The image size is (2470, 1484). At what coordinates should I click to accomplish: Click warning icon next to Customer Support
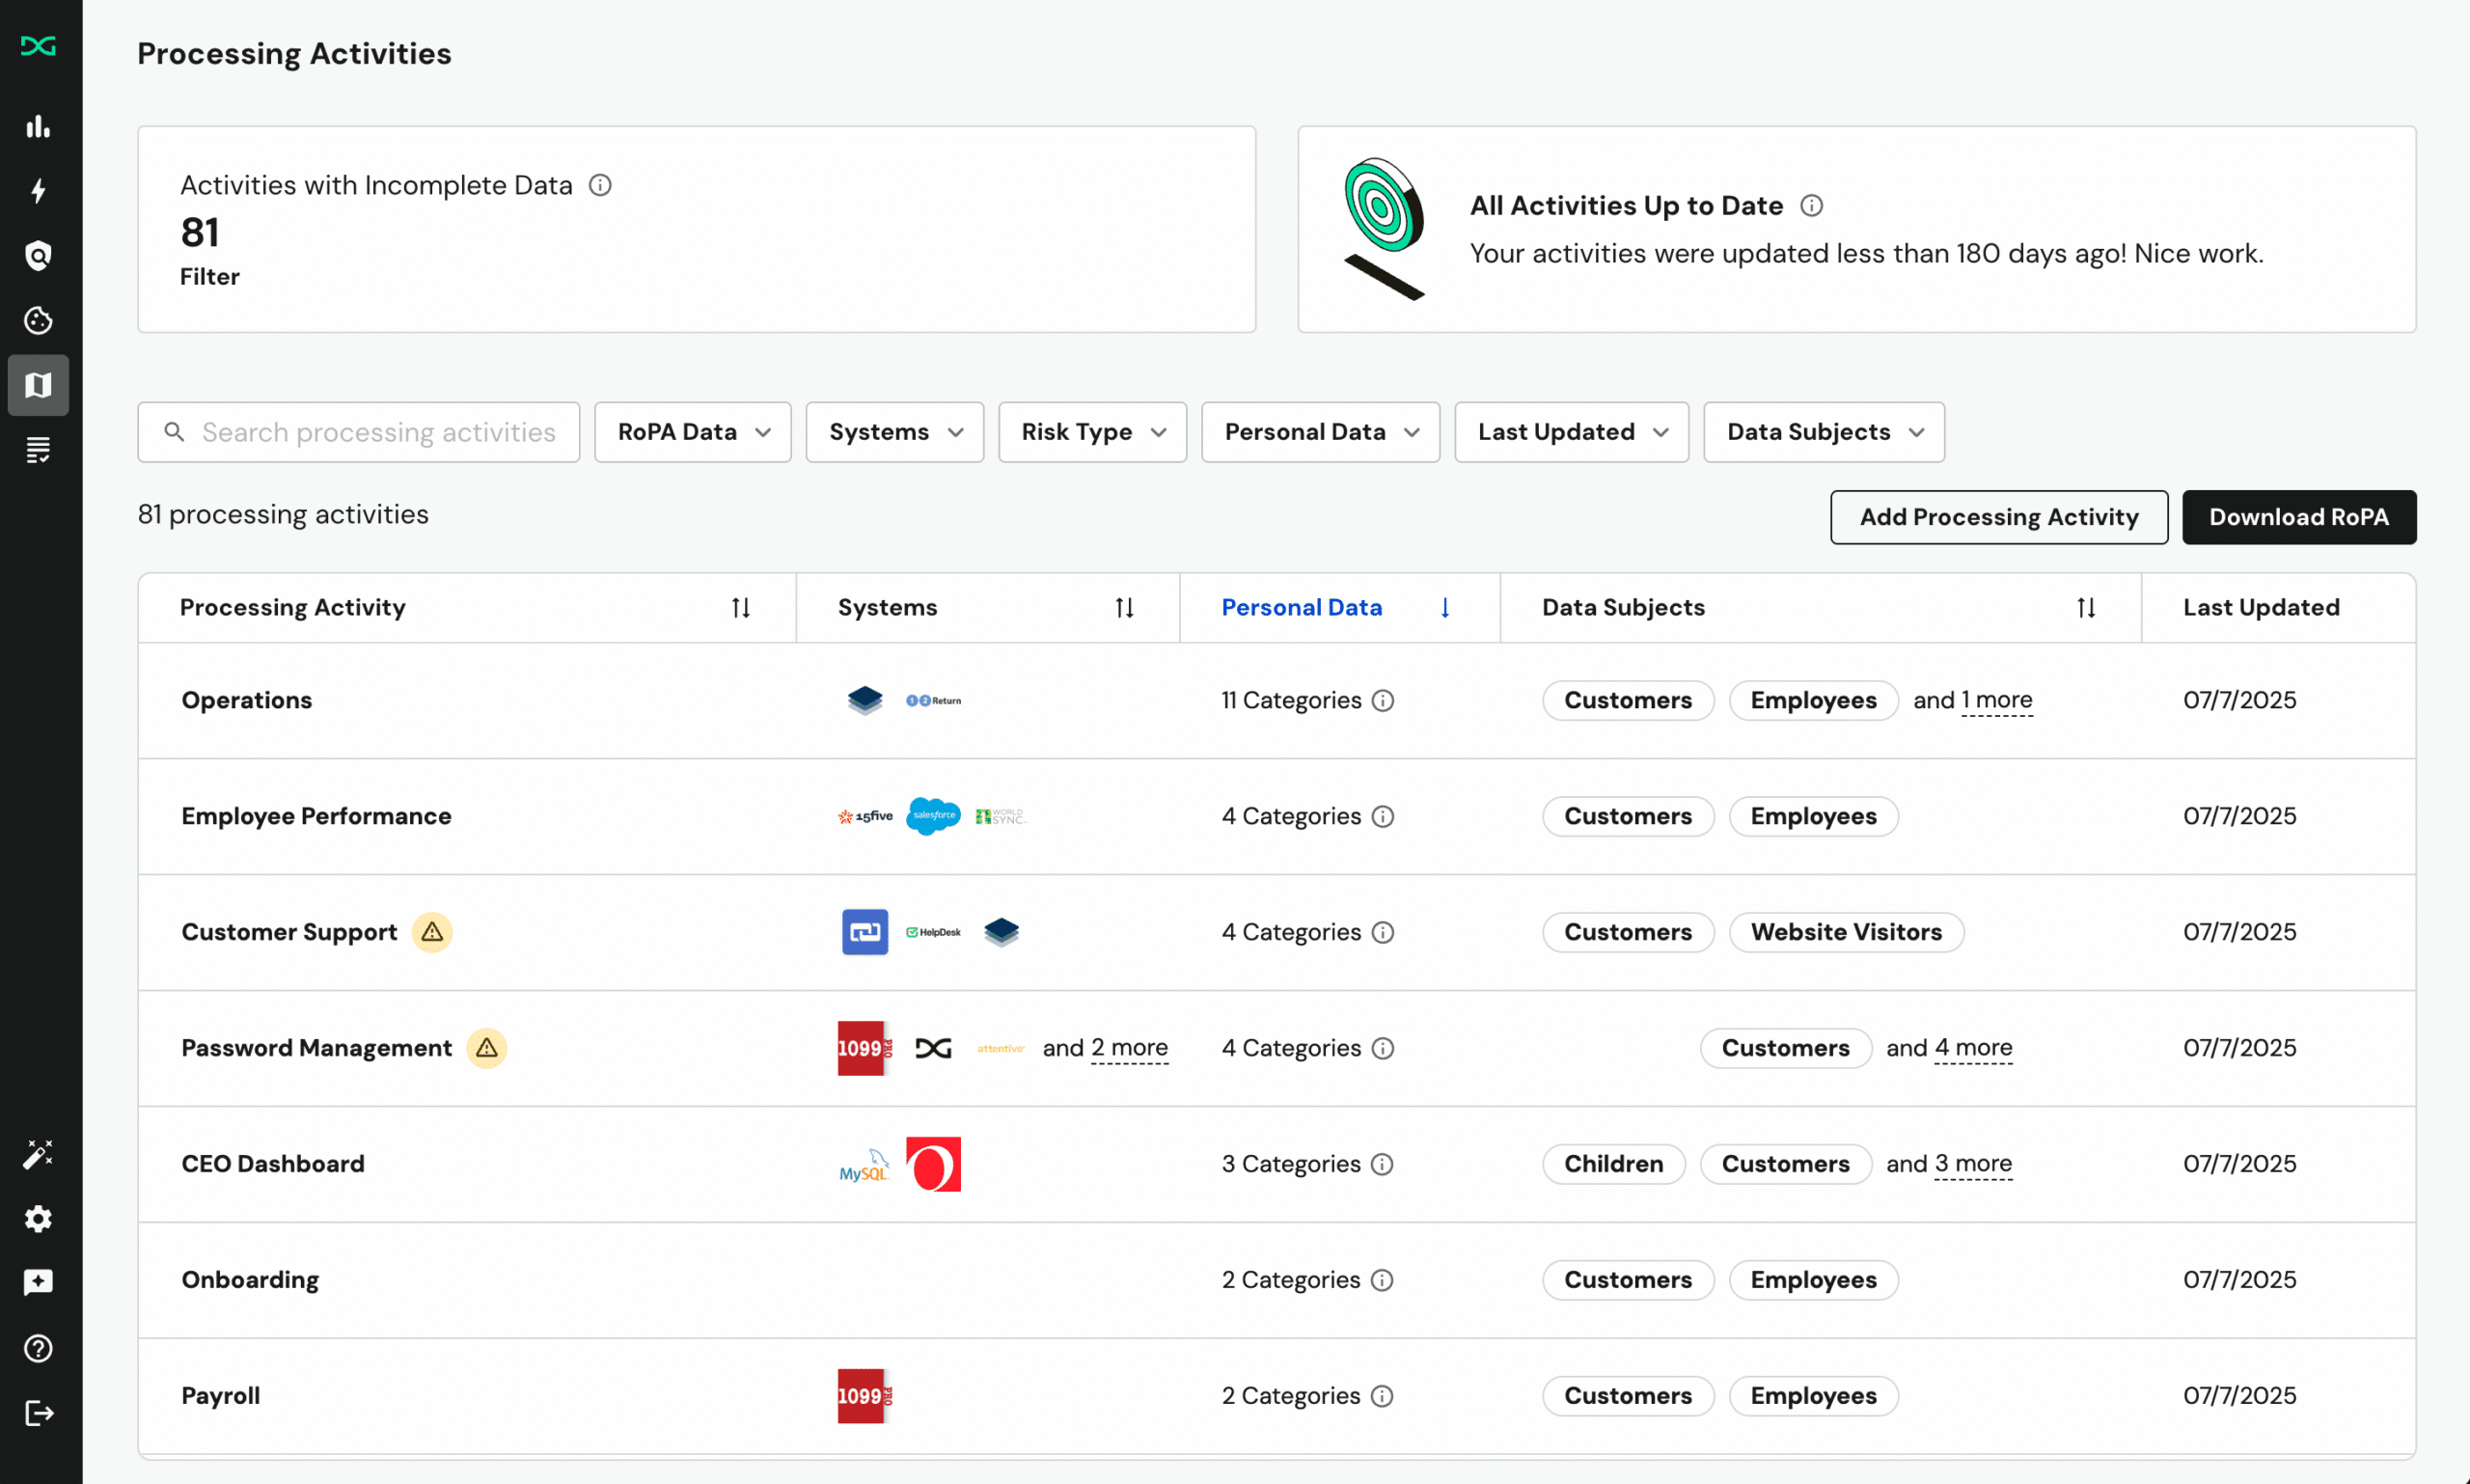point(432,932)
